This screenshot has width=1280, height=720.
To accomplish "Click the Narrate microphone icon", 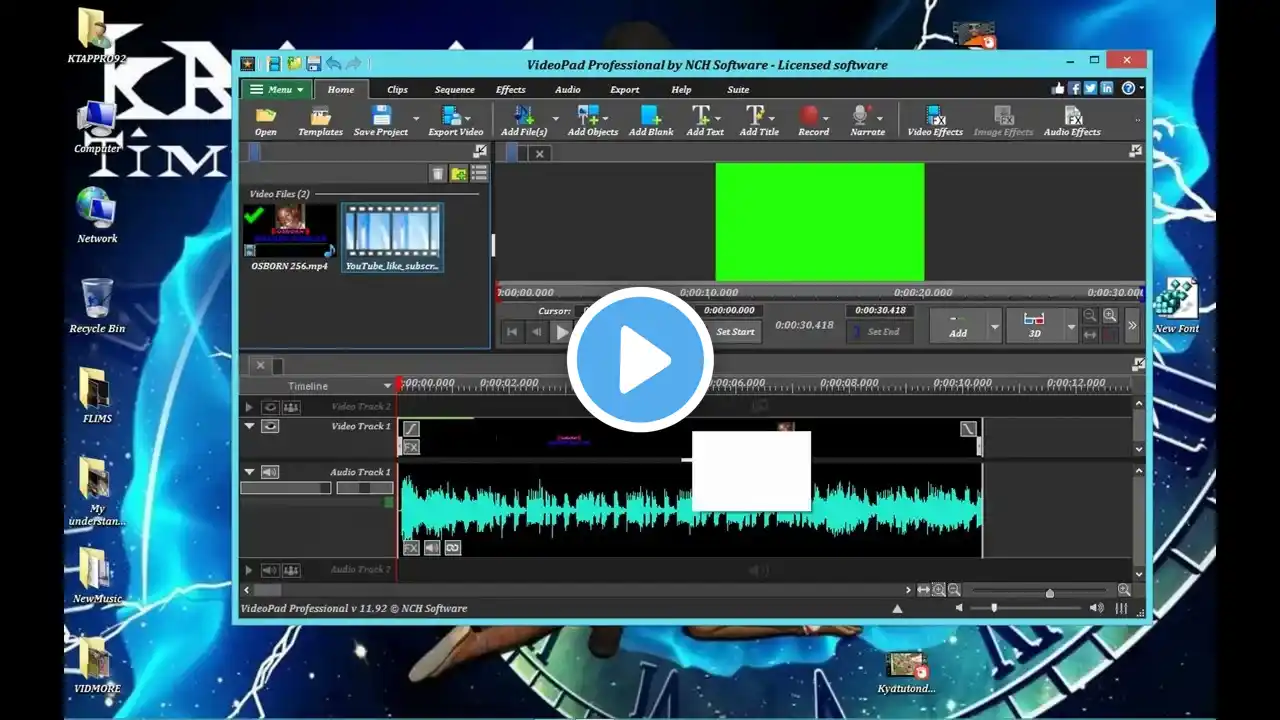I will pos(862,117).
